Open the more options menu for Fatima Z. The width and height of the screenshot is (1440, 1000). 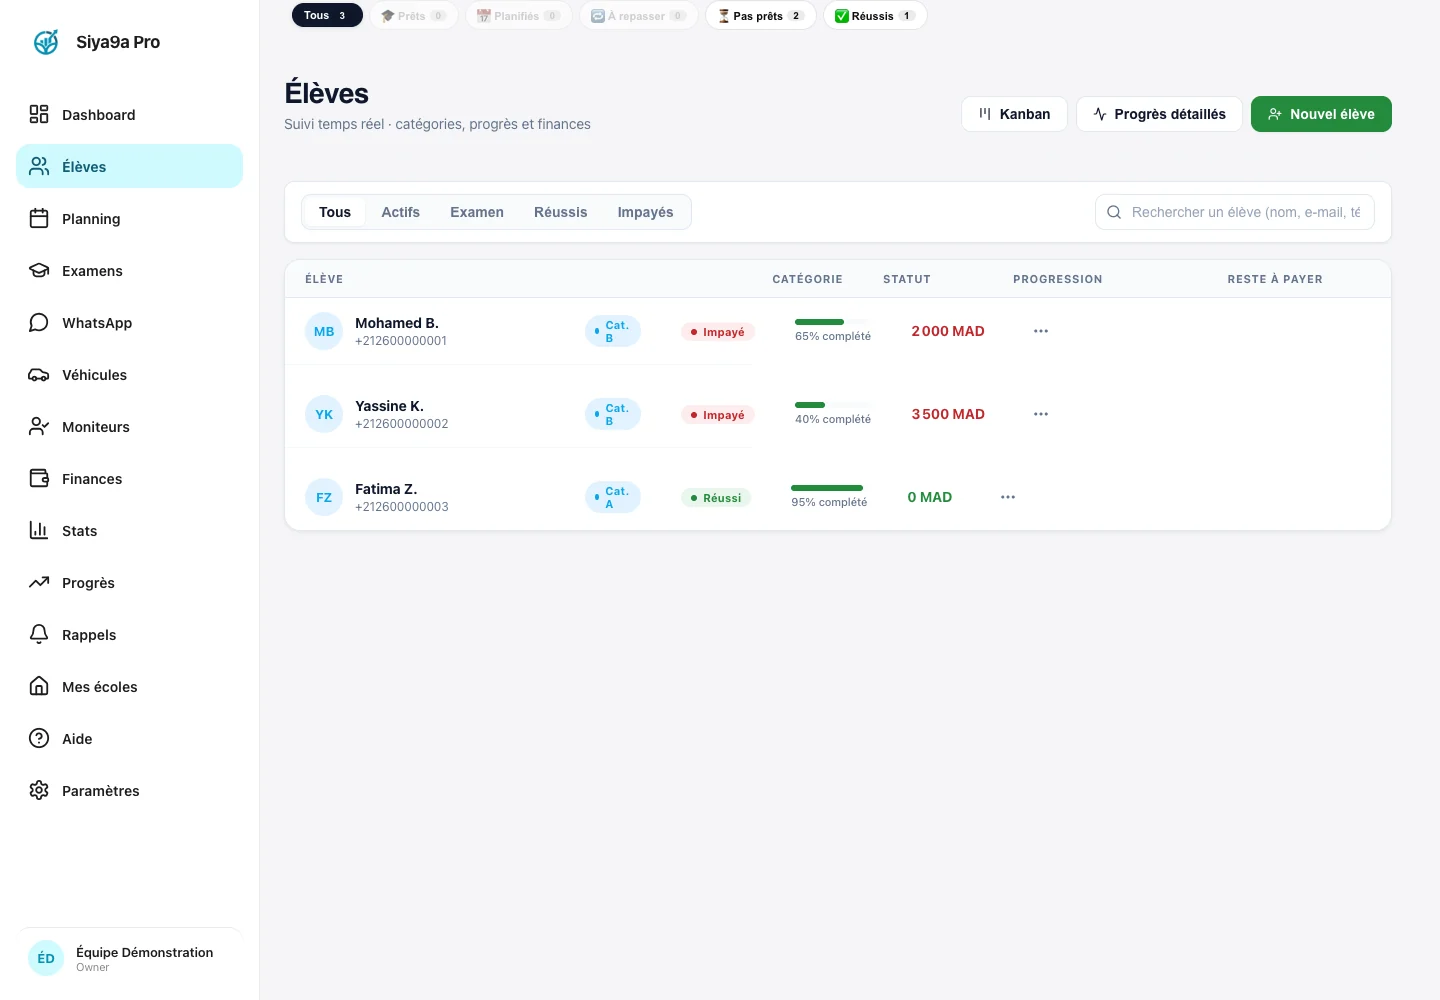click(1008, 497)
